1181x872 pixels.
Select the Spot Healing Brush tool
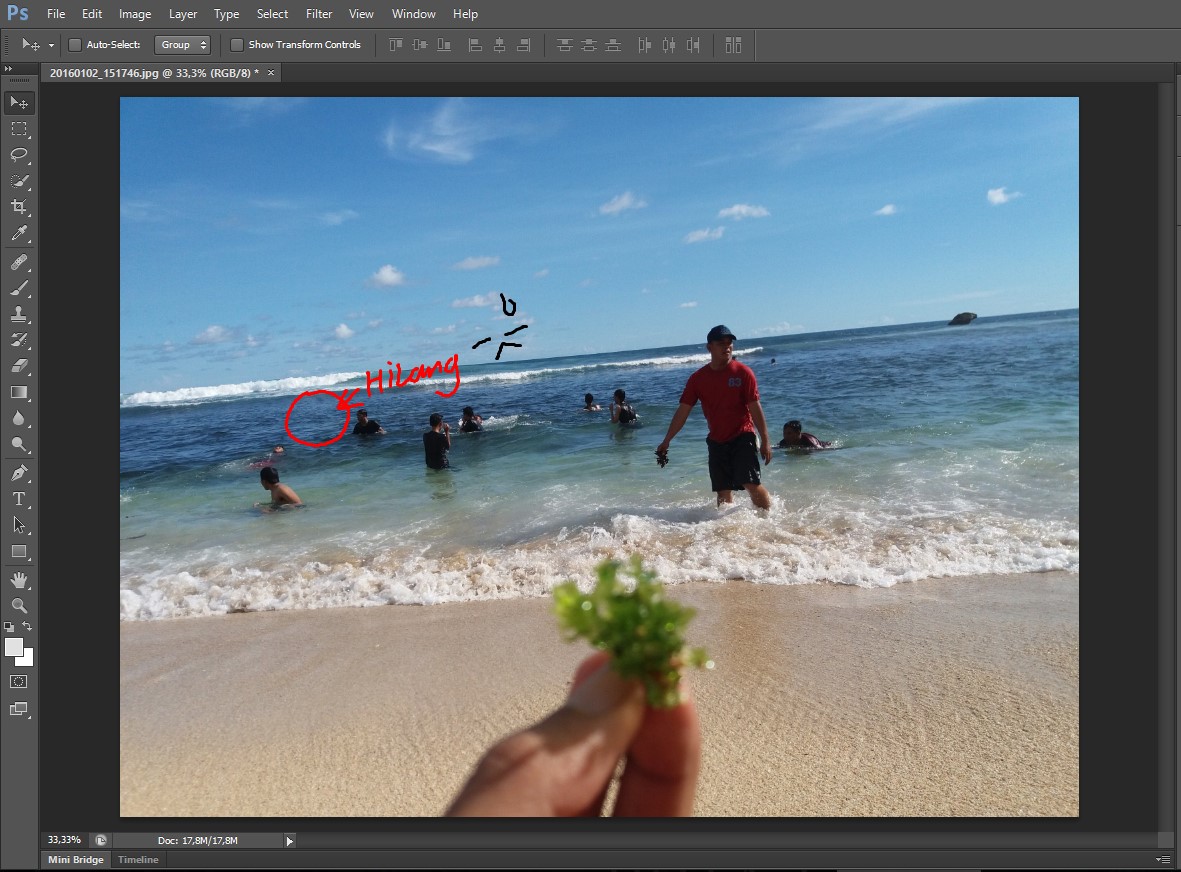19,262
